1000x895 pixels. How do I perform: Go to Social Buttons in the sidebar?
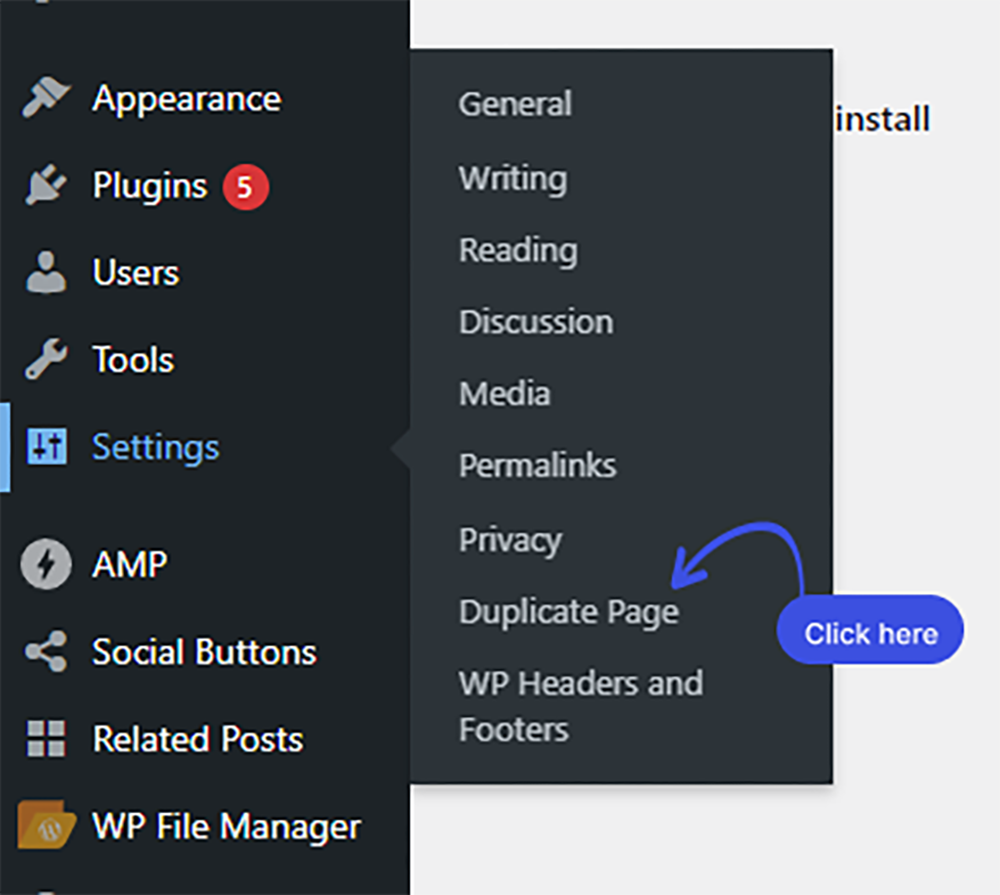coord(204,652)
